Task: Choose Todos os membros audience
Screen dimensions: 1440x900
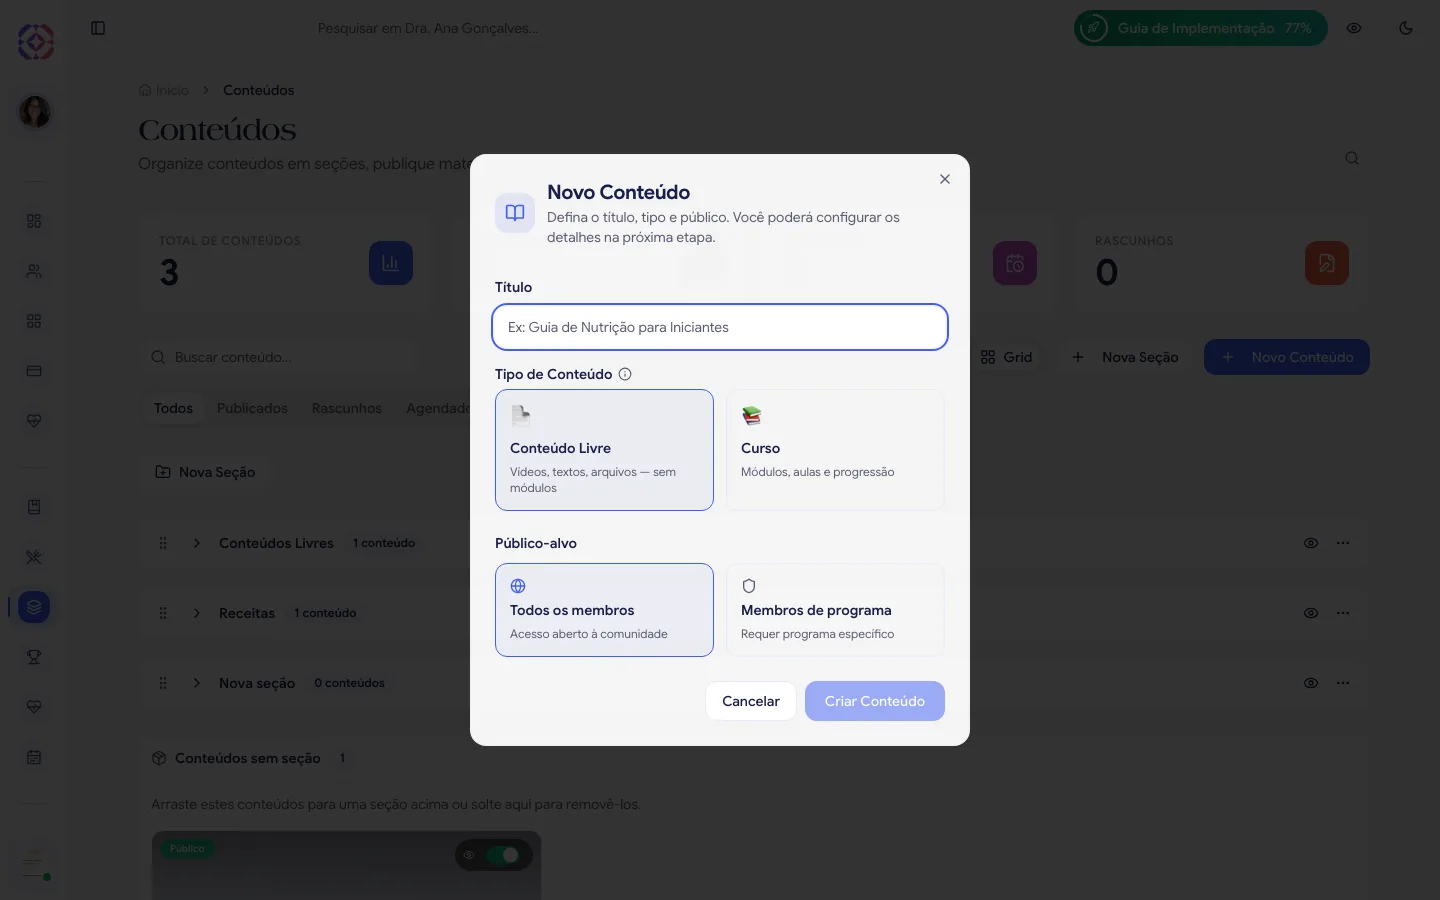Action: click(604, 610)
